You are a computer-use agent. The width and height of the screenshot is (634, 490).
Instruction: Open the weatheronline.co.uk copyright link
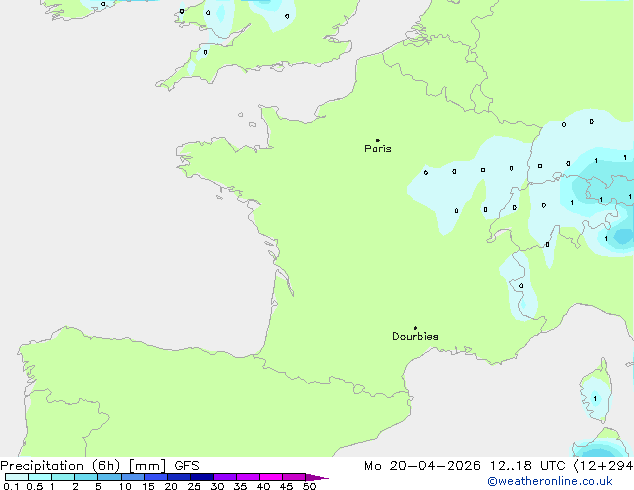point(549,481)
